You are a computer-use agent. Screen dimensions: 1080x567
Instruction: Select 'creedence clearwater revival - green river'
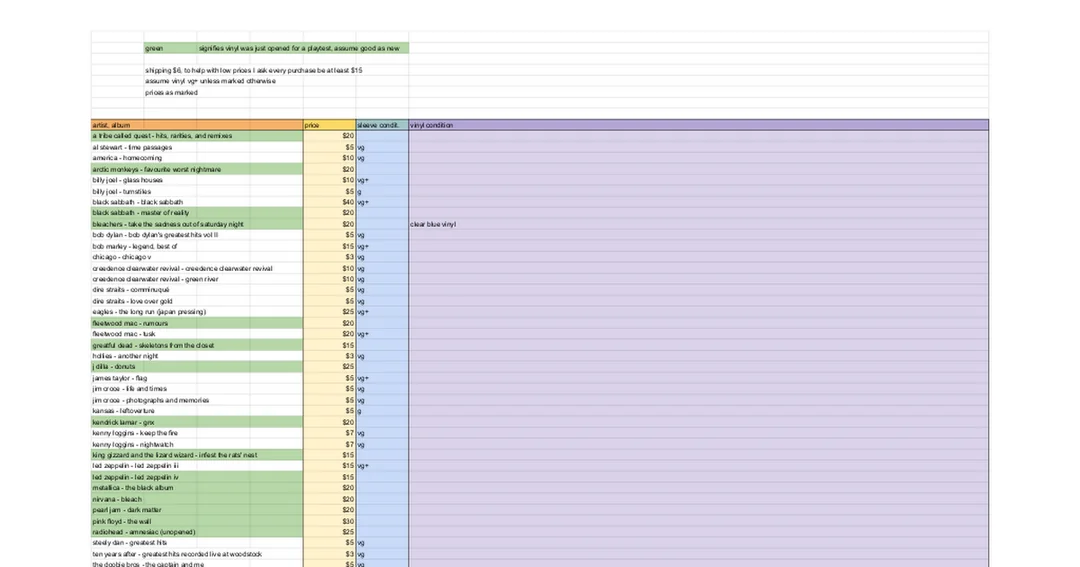(197, 279)
